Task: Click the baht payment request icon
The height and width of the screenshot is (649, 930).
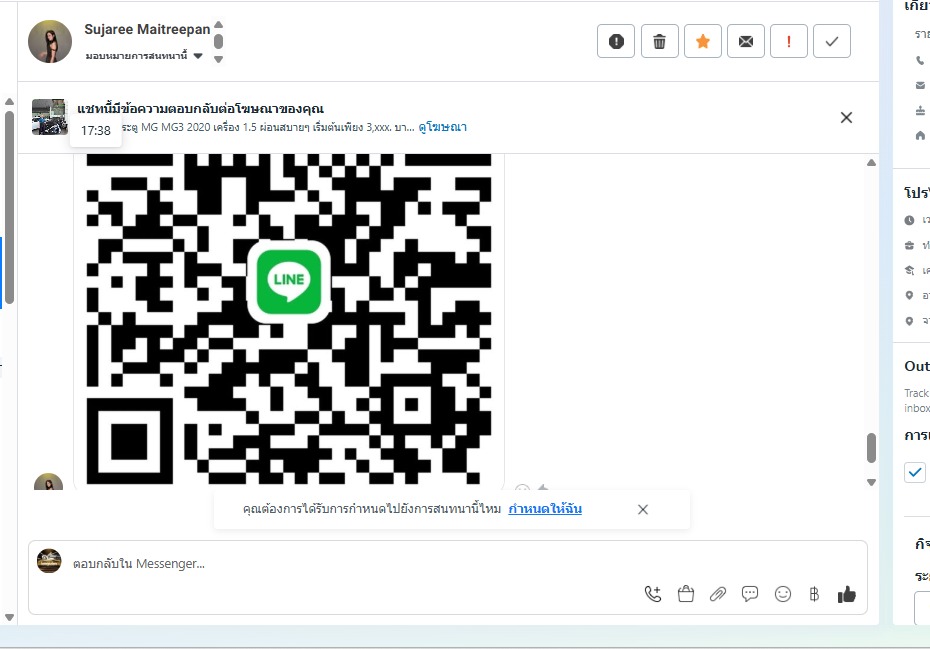Action: [x=814, y=594]
